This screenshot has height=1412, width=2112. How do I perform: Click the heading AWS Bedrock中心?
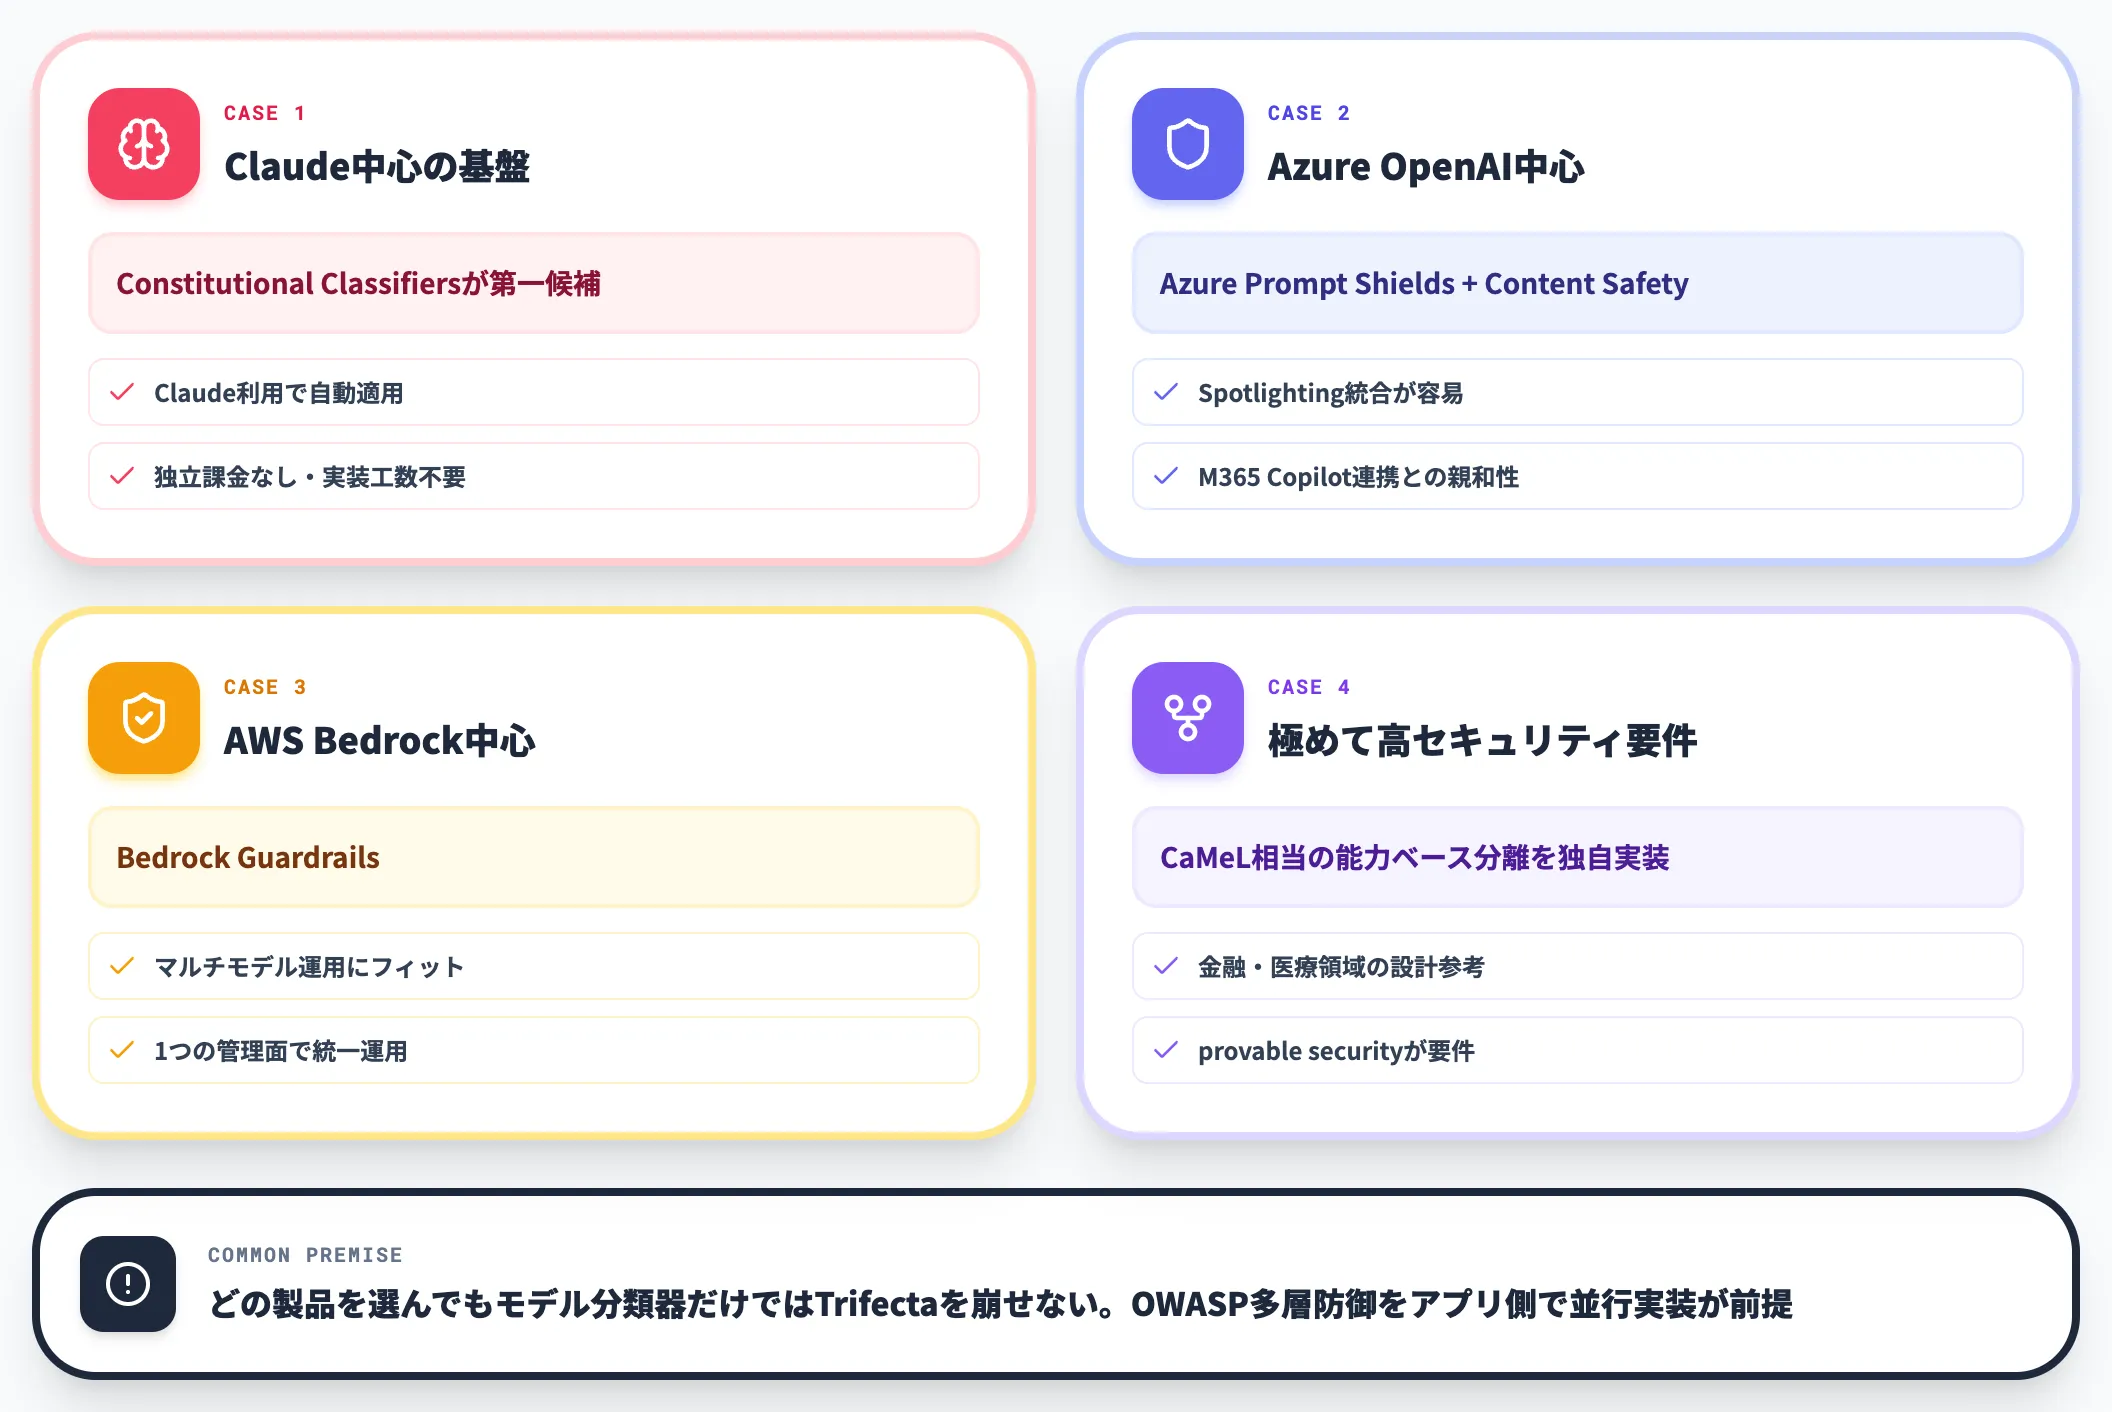380,740
